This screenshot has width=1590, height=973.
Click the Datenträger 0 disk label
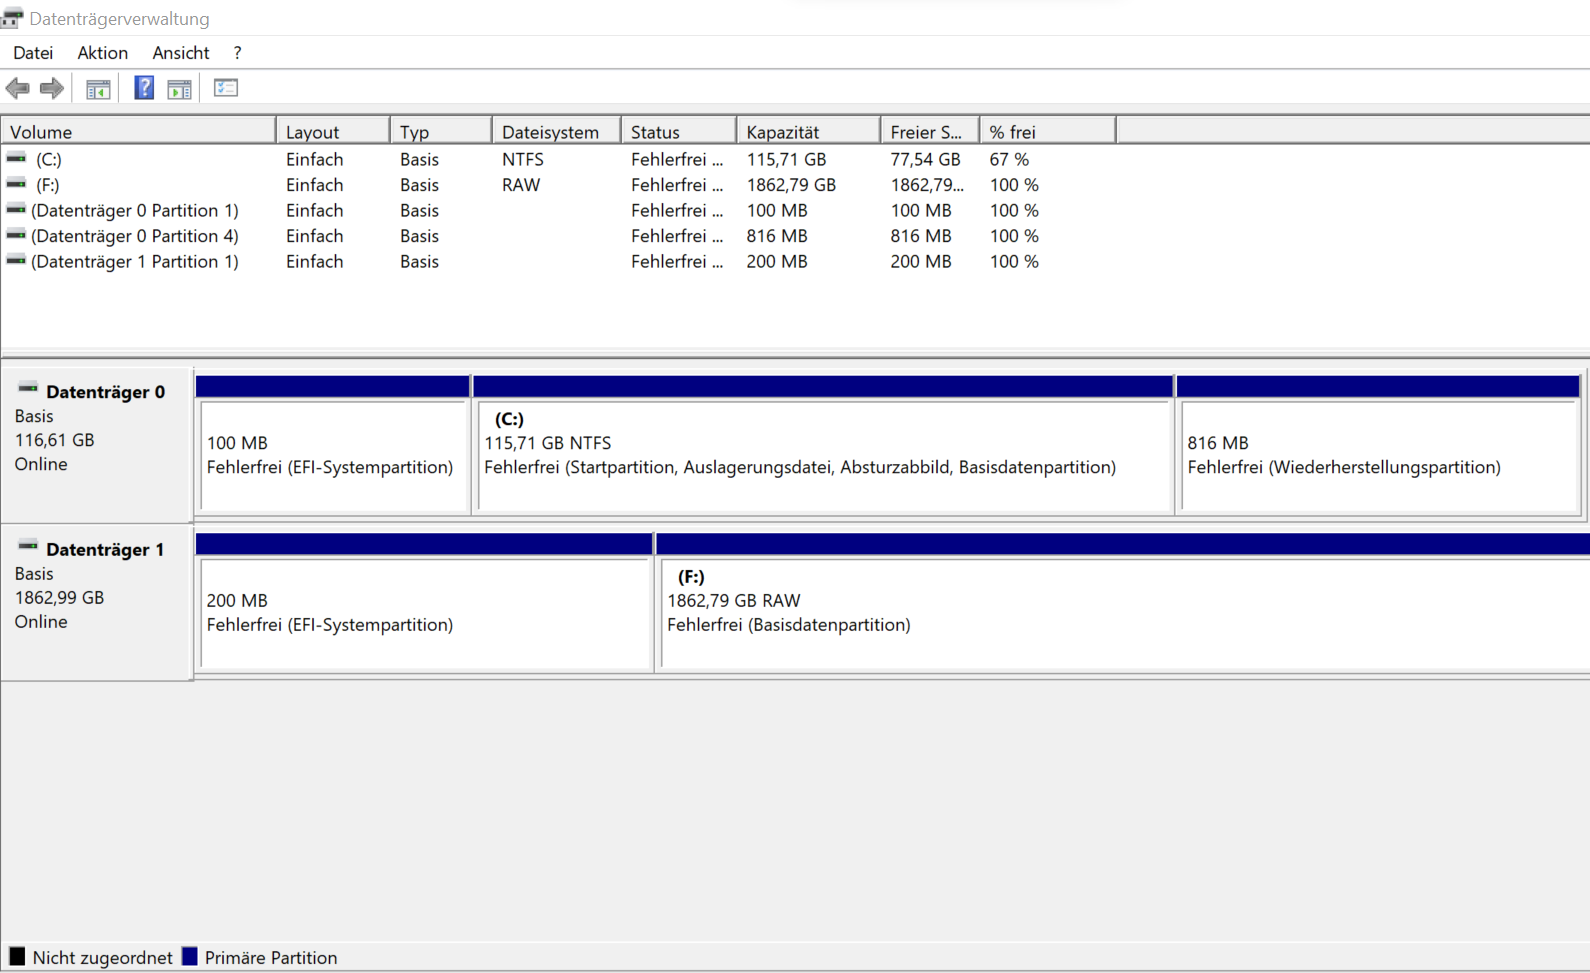coord(105,392)
